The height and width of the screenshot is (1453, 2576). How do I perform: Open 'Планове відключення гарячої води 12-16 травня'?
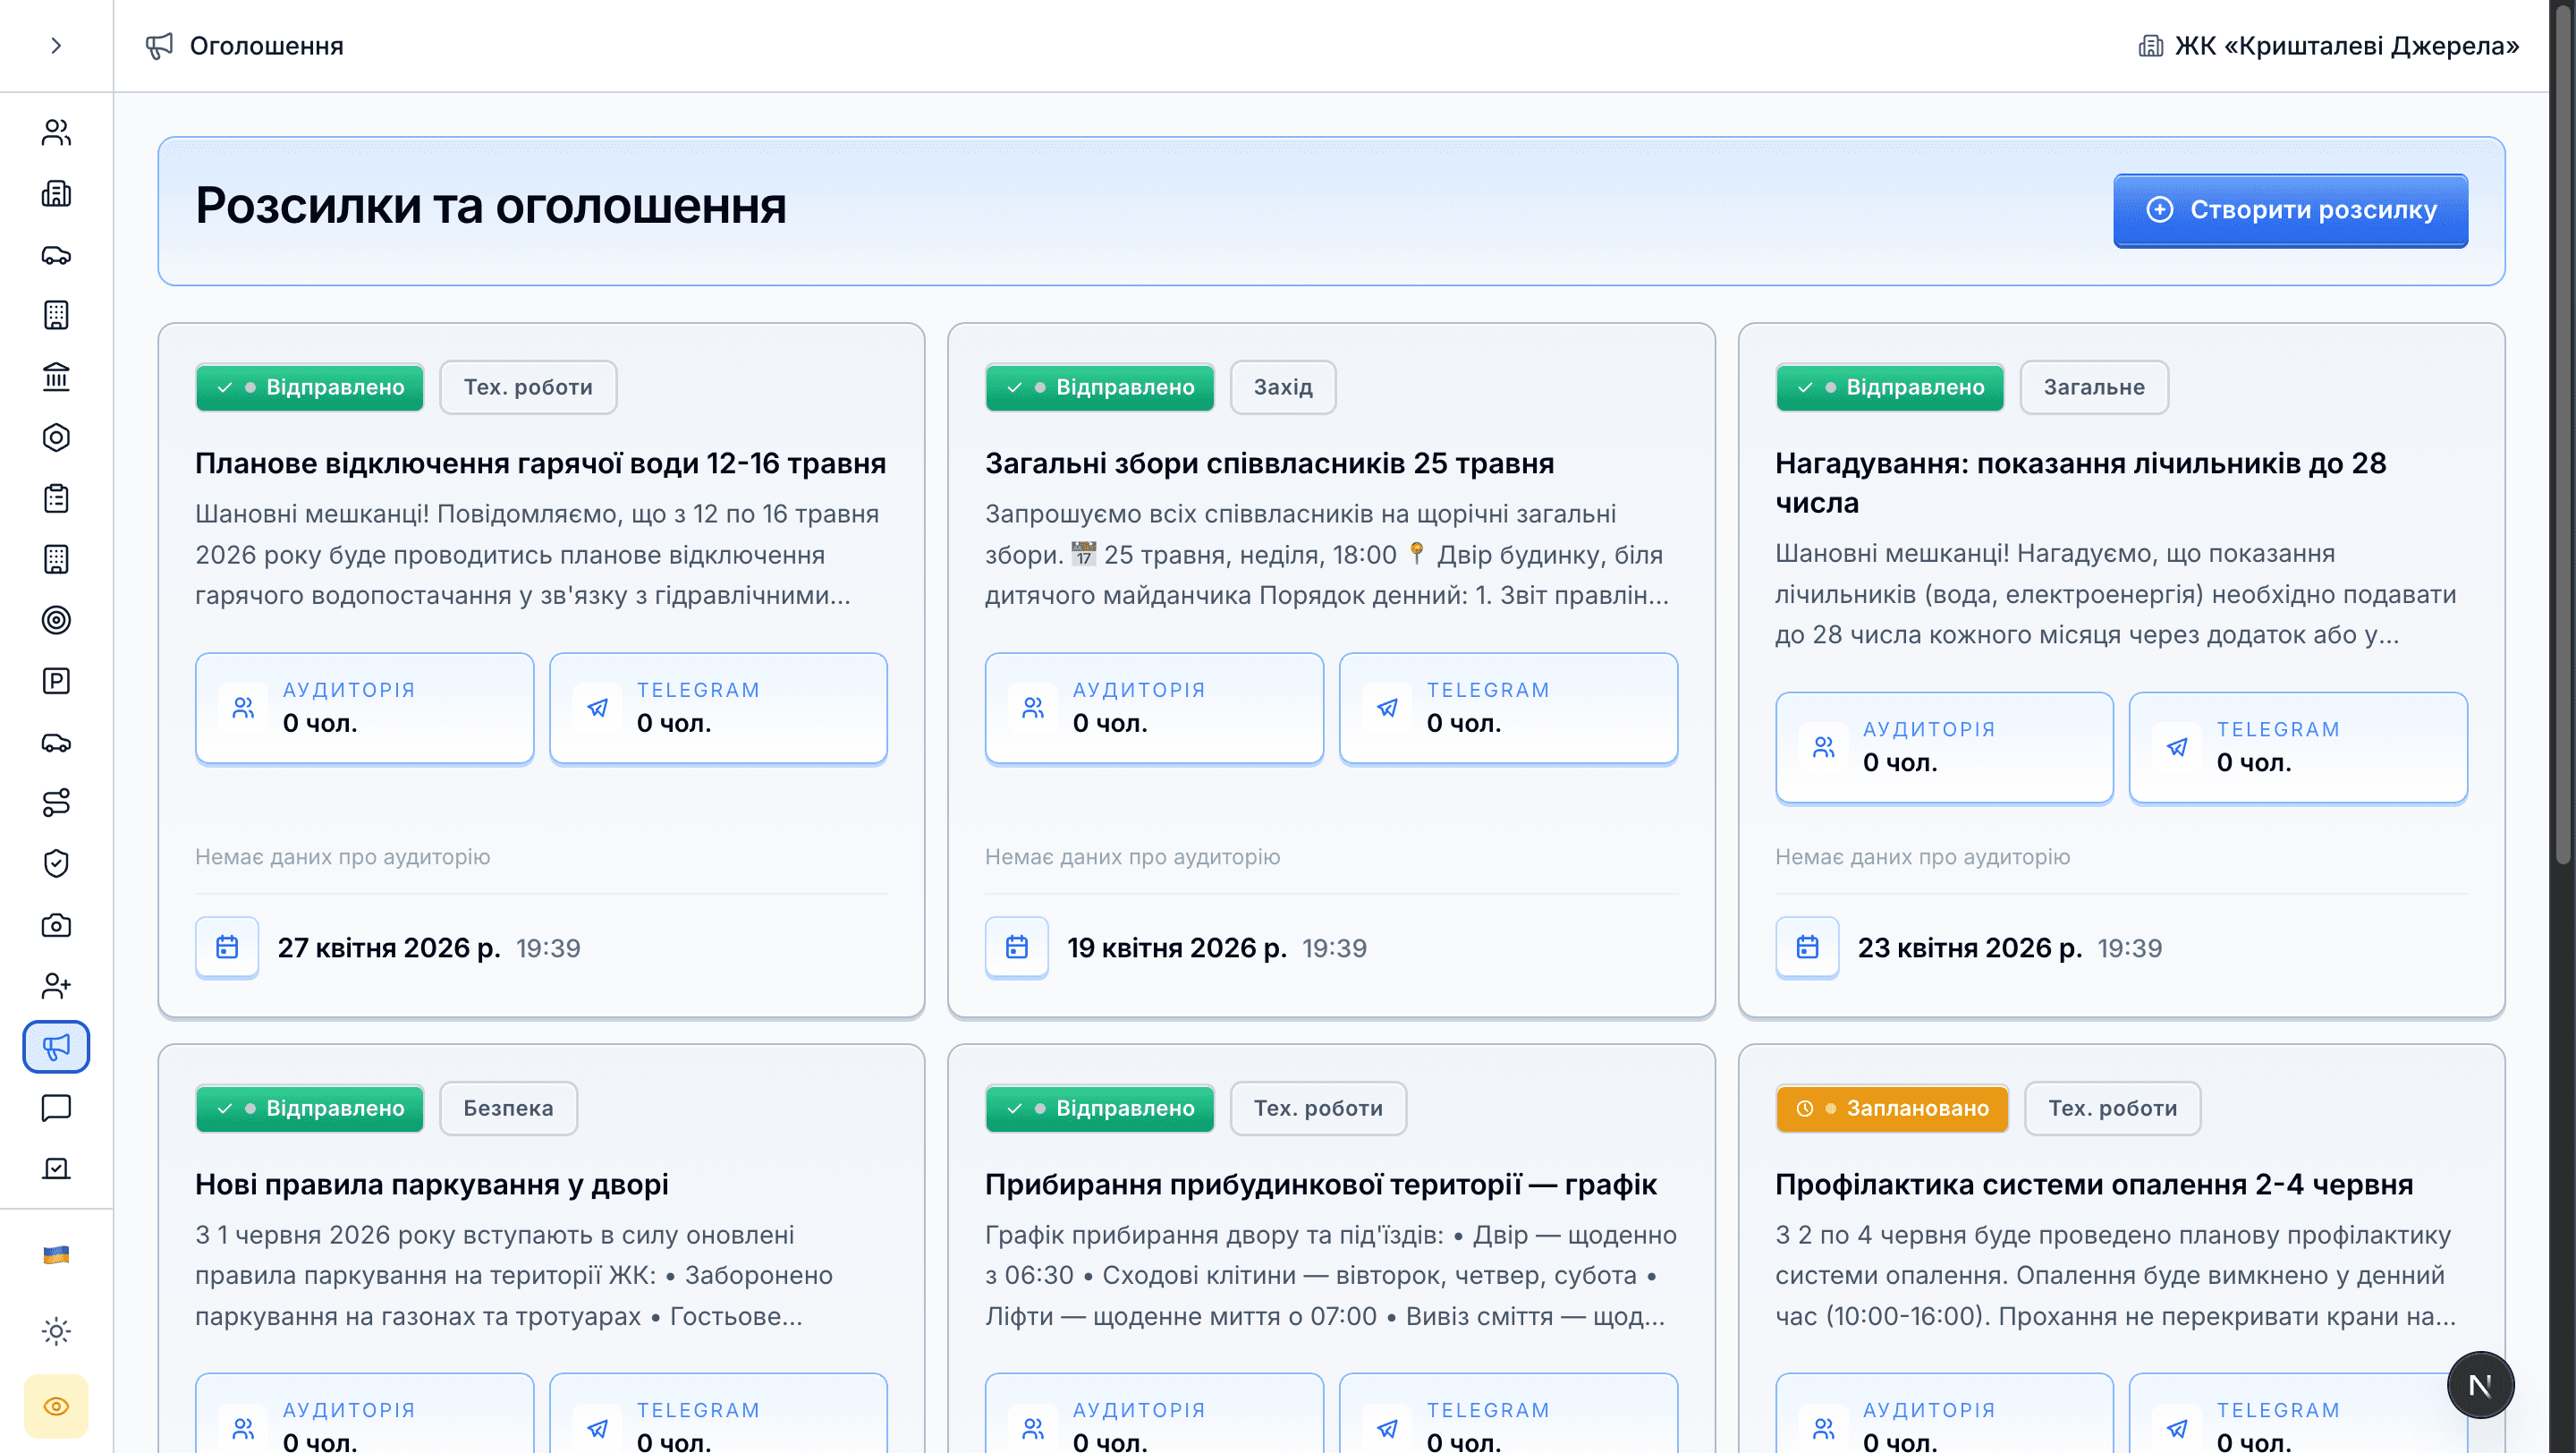[x=540, y=463]
